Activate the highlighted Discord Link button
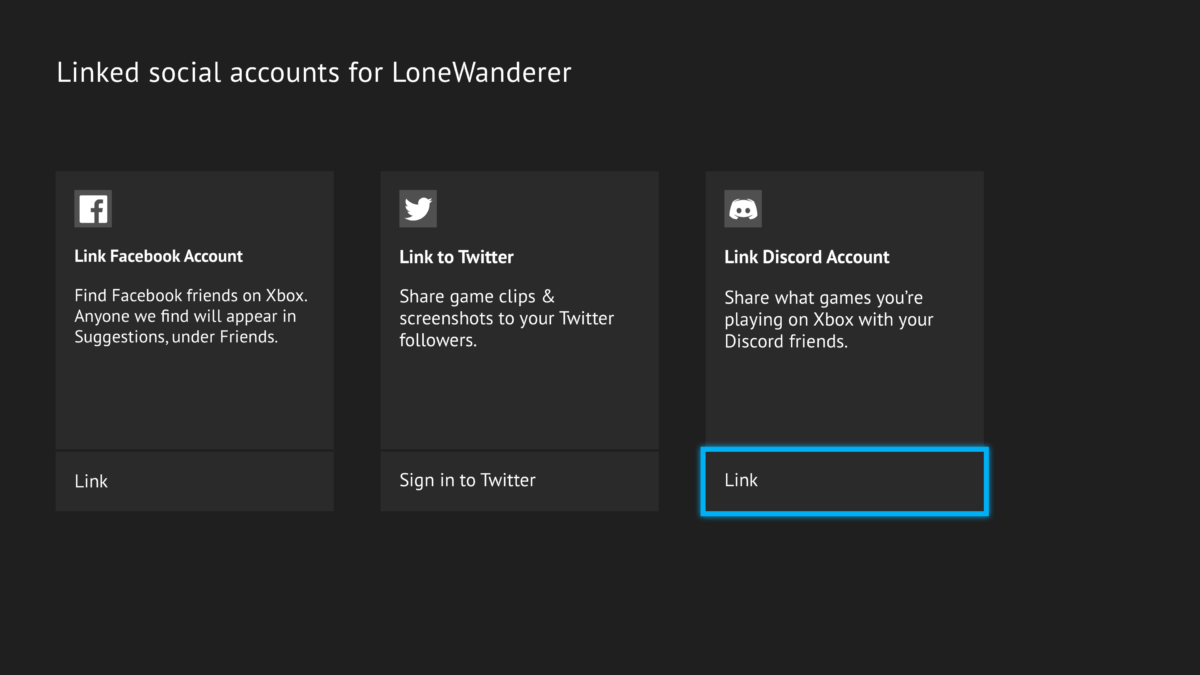Image resolution: width=1200 pixels, height=675 pixels. click(844, 481)
